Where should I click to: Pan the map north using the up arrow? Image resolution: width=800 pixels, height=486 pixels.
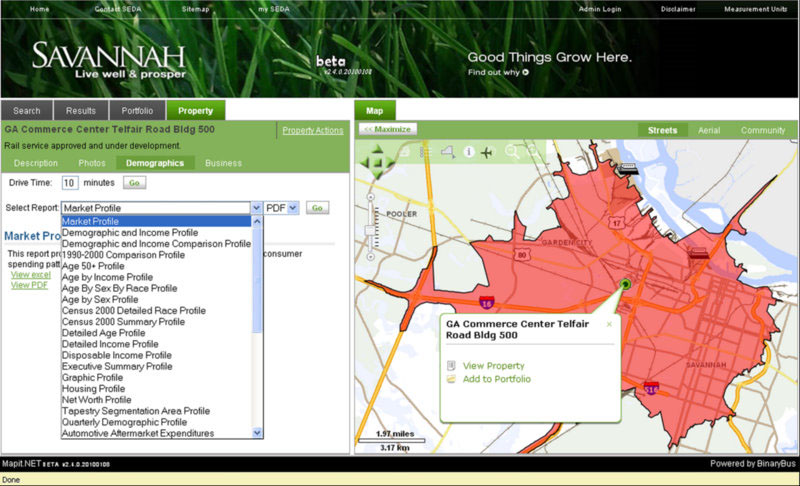coord(378,149)
